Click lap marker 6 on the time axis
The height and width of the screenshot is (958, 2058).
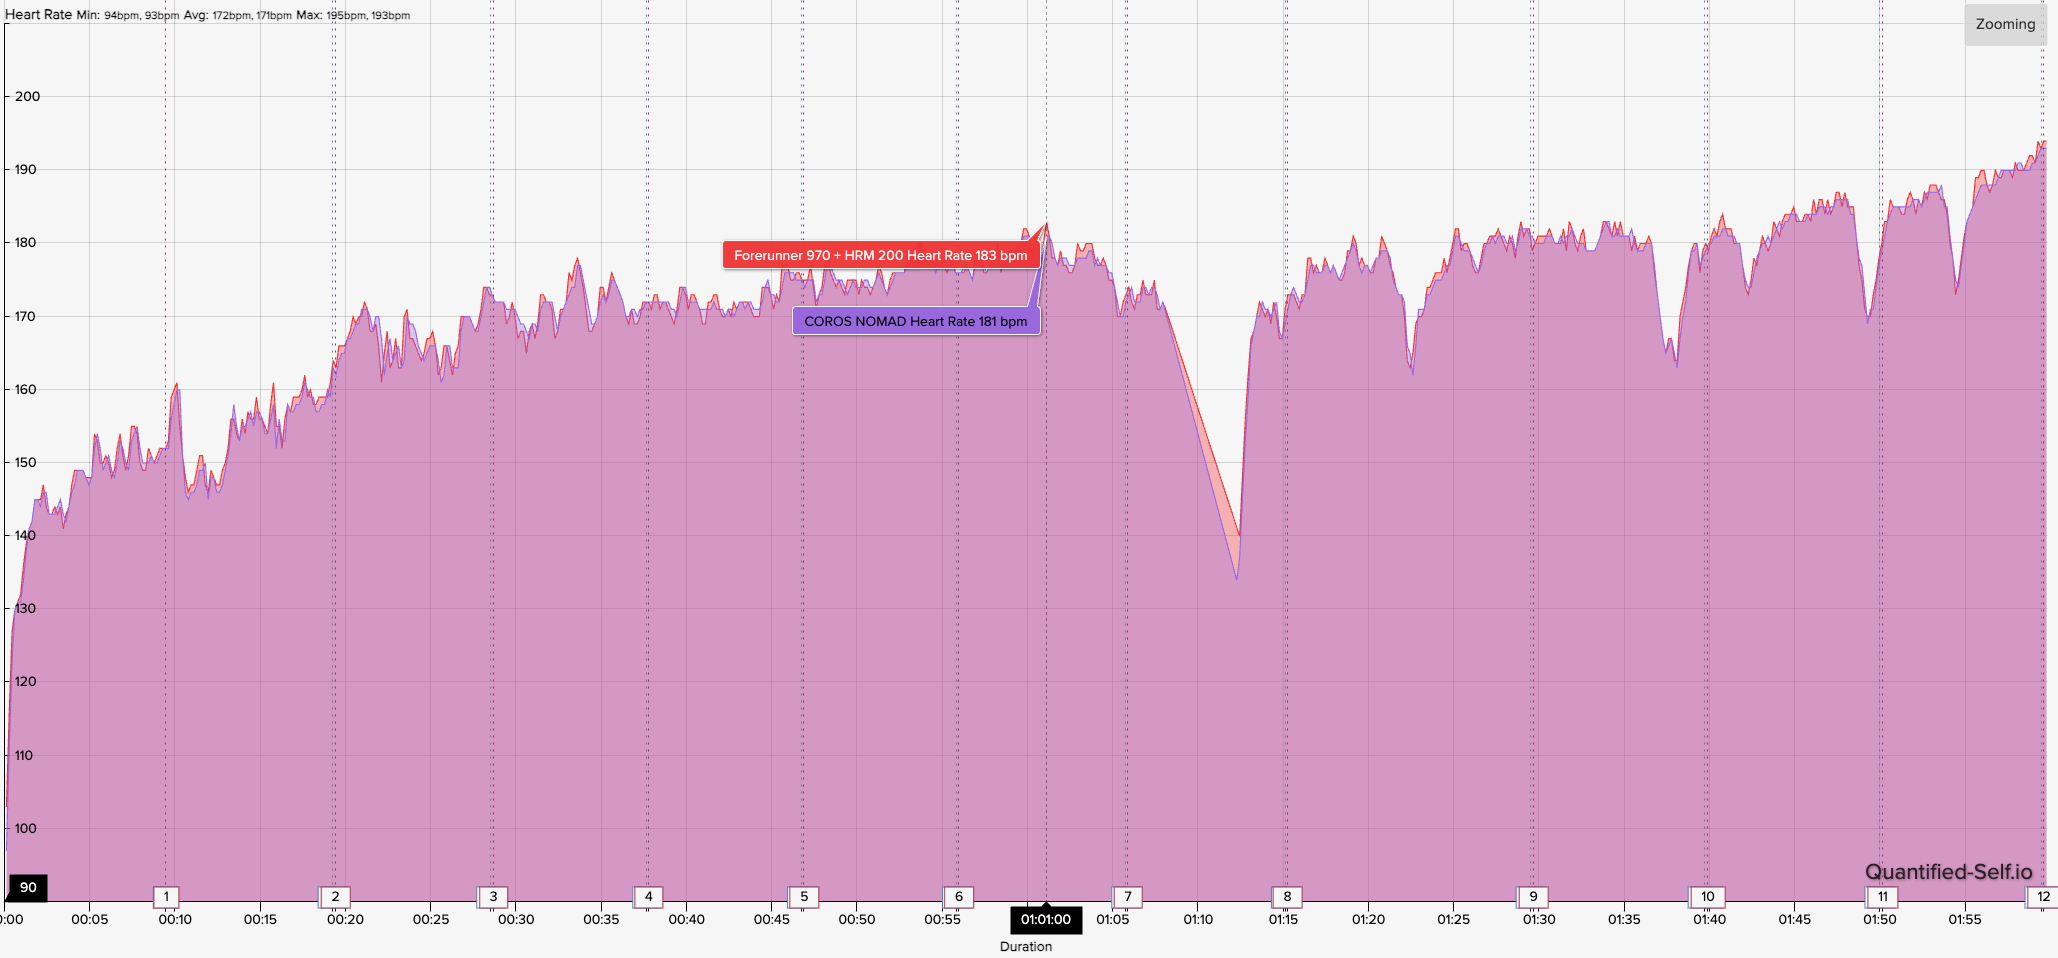pyautogui.click(x=959, y=898)
